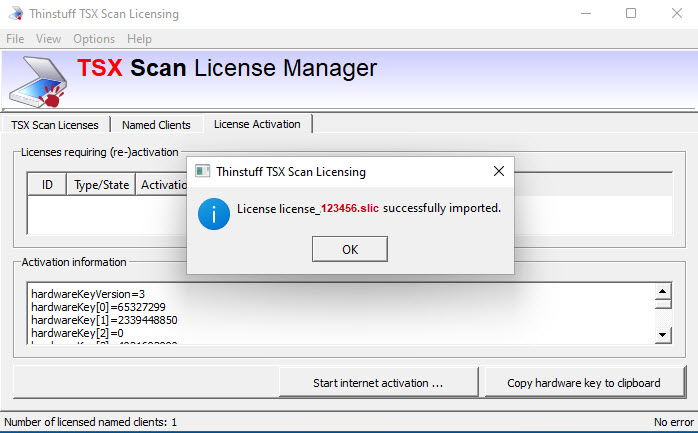This screenshot has height=433, width=698.
Task: Copy hardware key to clipboard
Action: point(584,383)
